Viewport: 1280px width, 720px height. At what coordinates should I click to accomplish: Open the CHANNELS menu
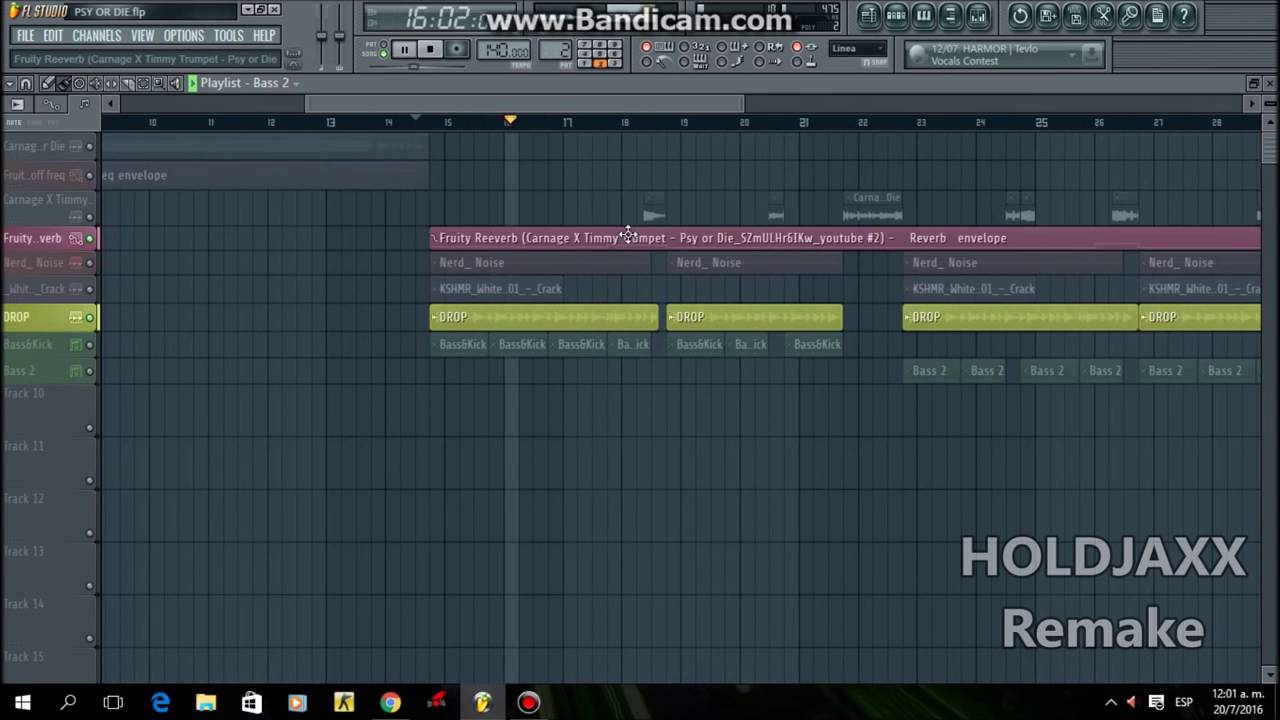click(97, 36)
